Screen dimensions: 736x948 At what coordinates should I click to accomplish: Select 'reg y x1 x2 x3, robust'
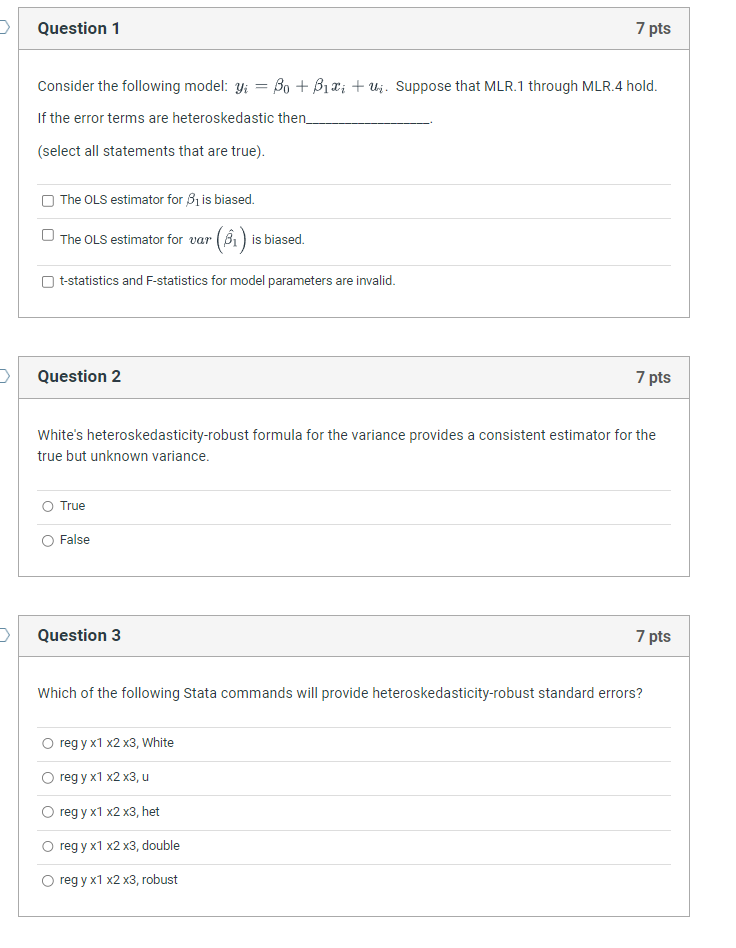click(48, 880)
